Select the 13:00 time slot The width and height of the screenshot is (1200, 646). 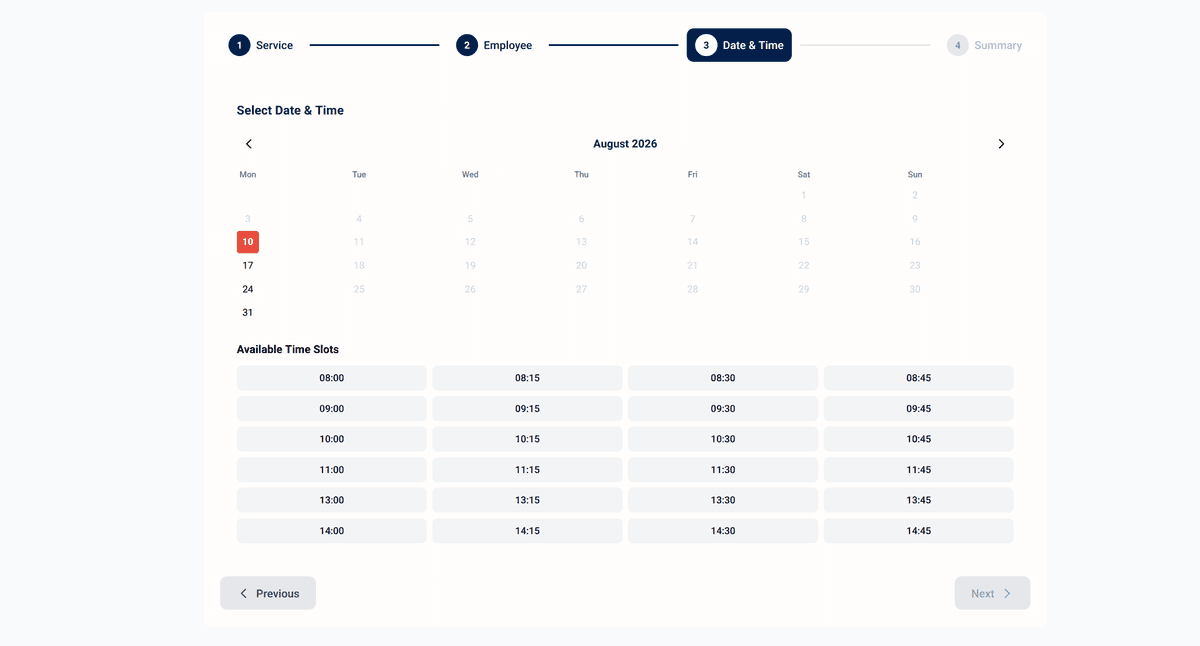point(332,500)
